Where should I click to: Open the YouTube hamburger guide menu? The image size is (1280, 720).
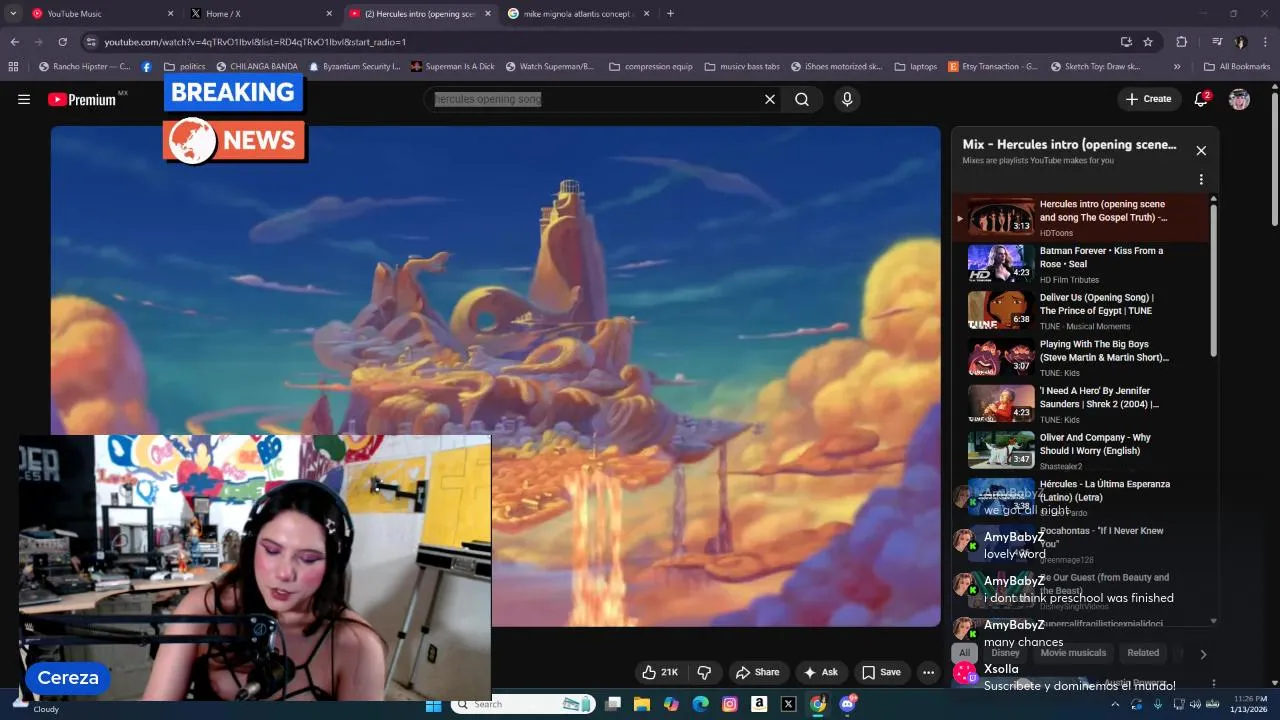(x=24, y=99)
